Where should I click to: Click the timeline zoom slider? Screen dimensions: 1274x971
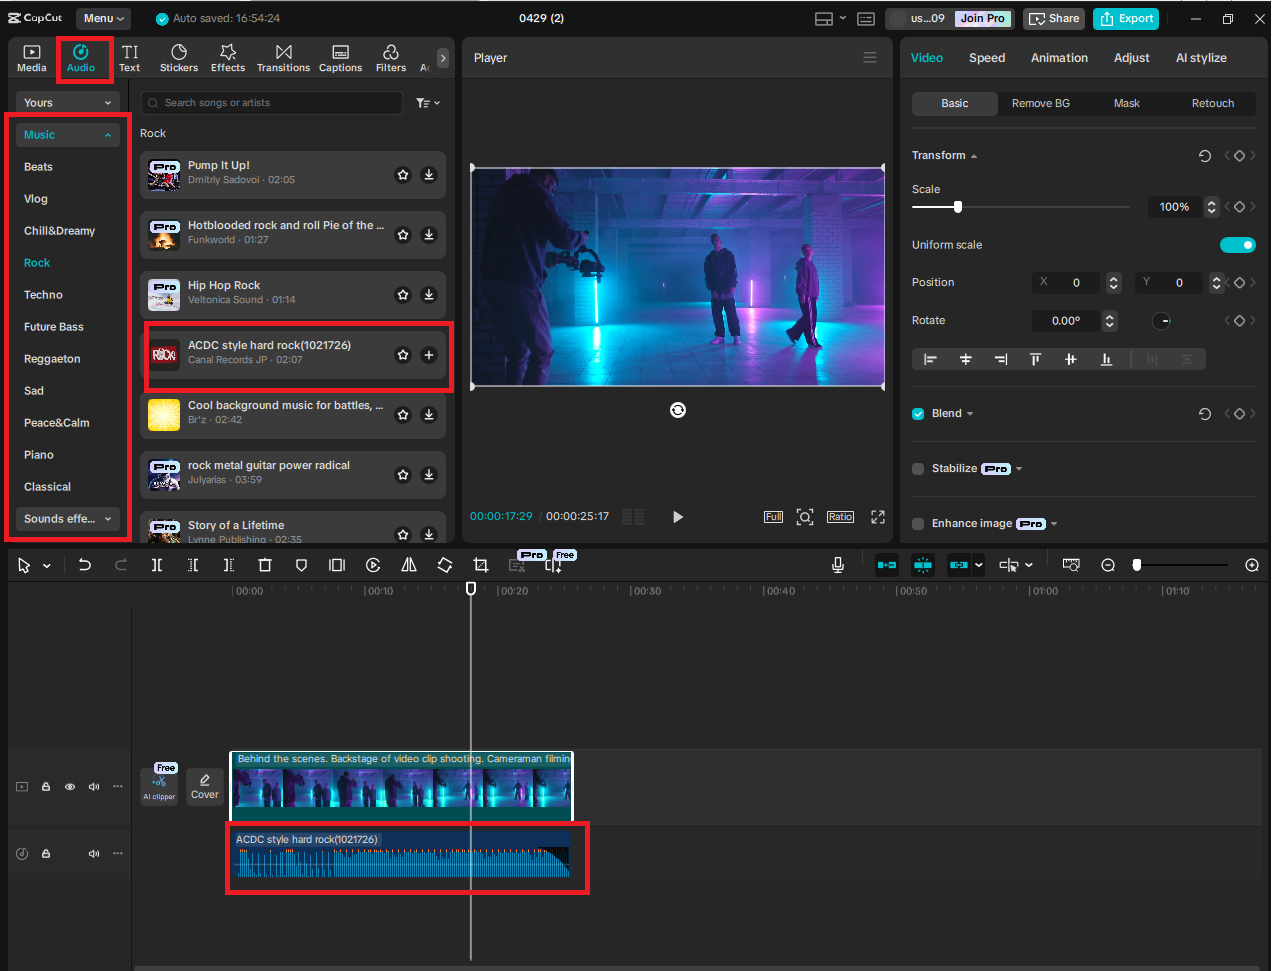coord(1137,565)
